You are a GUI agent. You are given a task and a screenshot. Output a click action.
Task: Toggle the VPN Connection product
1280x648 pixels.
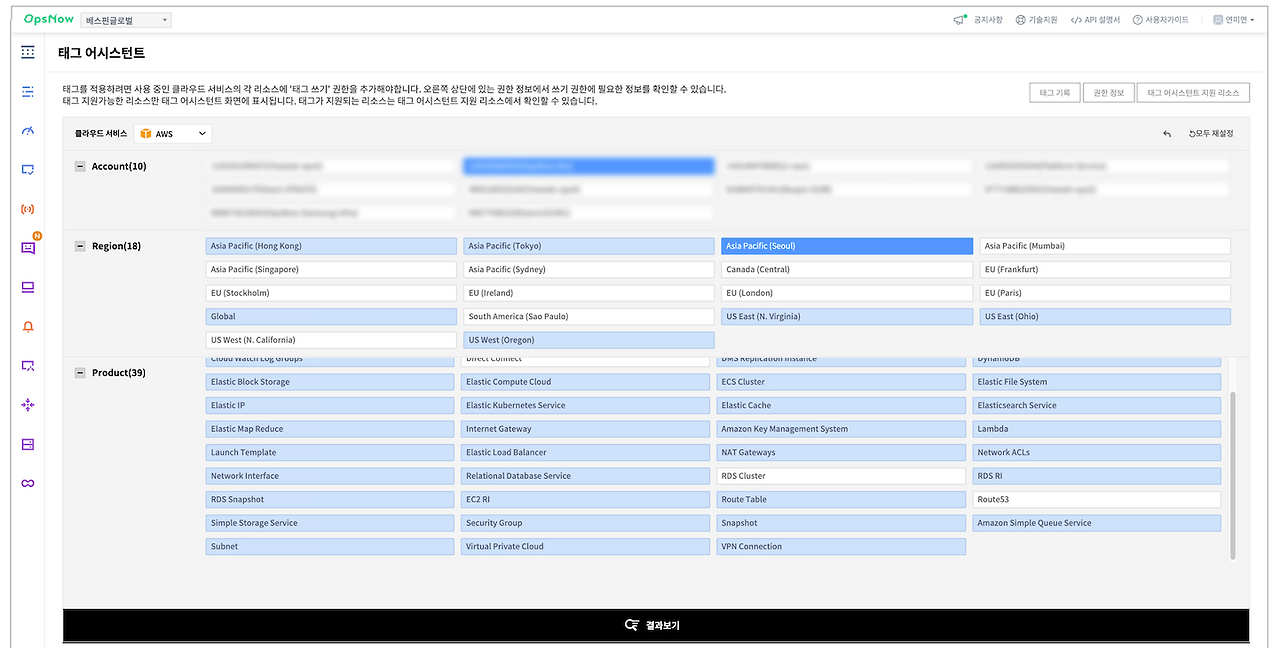pos(841,546)
